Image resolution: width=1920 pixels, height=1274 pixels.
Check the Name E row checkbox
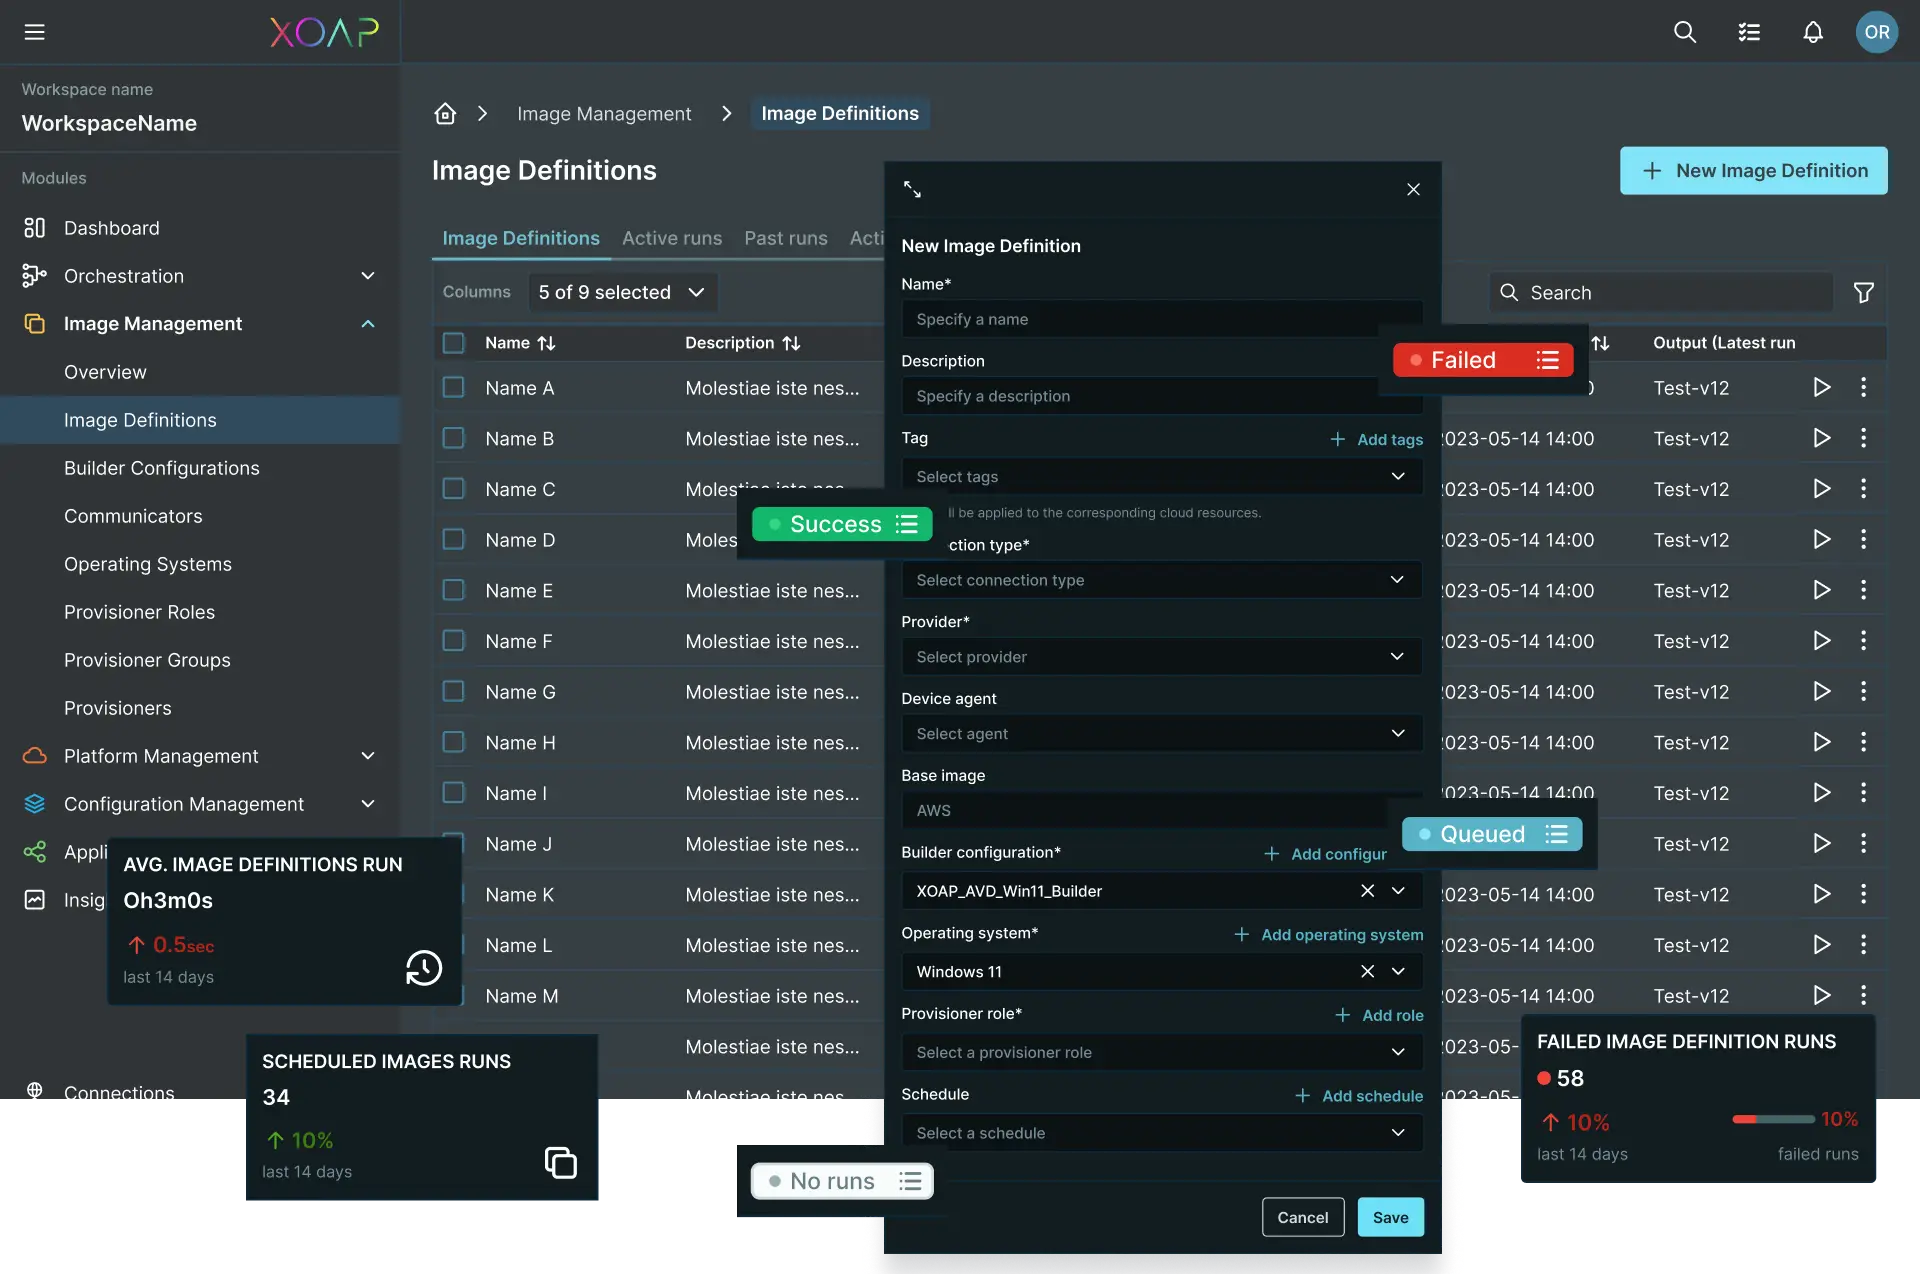tap(453, 590)
